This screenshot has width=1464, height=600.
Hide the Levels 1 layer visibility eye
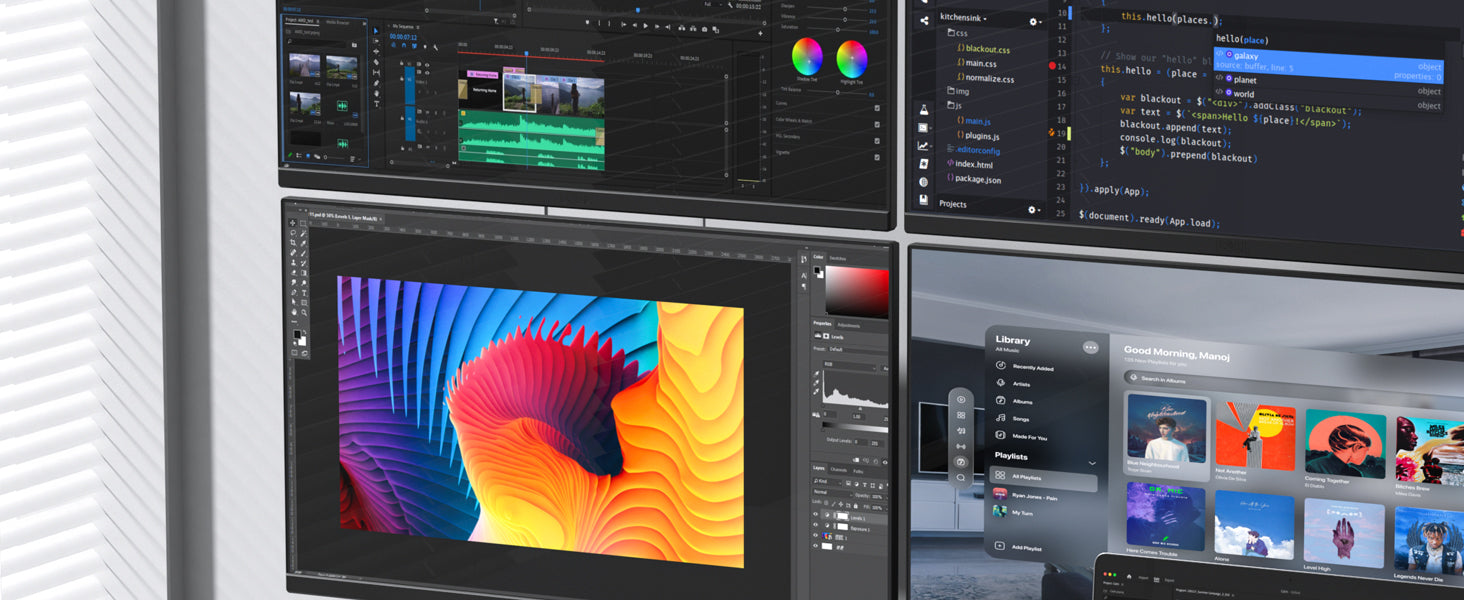coord(815,515)
